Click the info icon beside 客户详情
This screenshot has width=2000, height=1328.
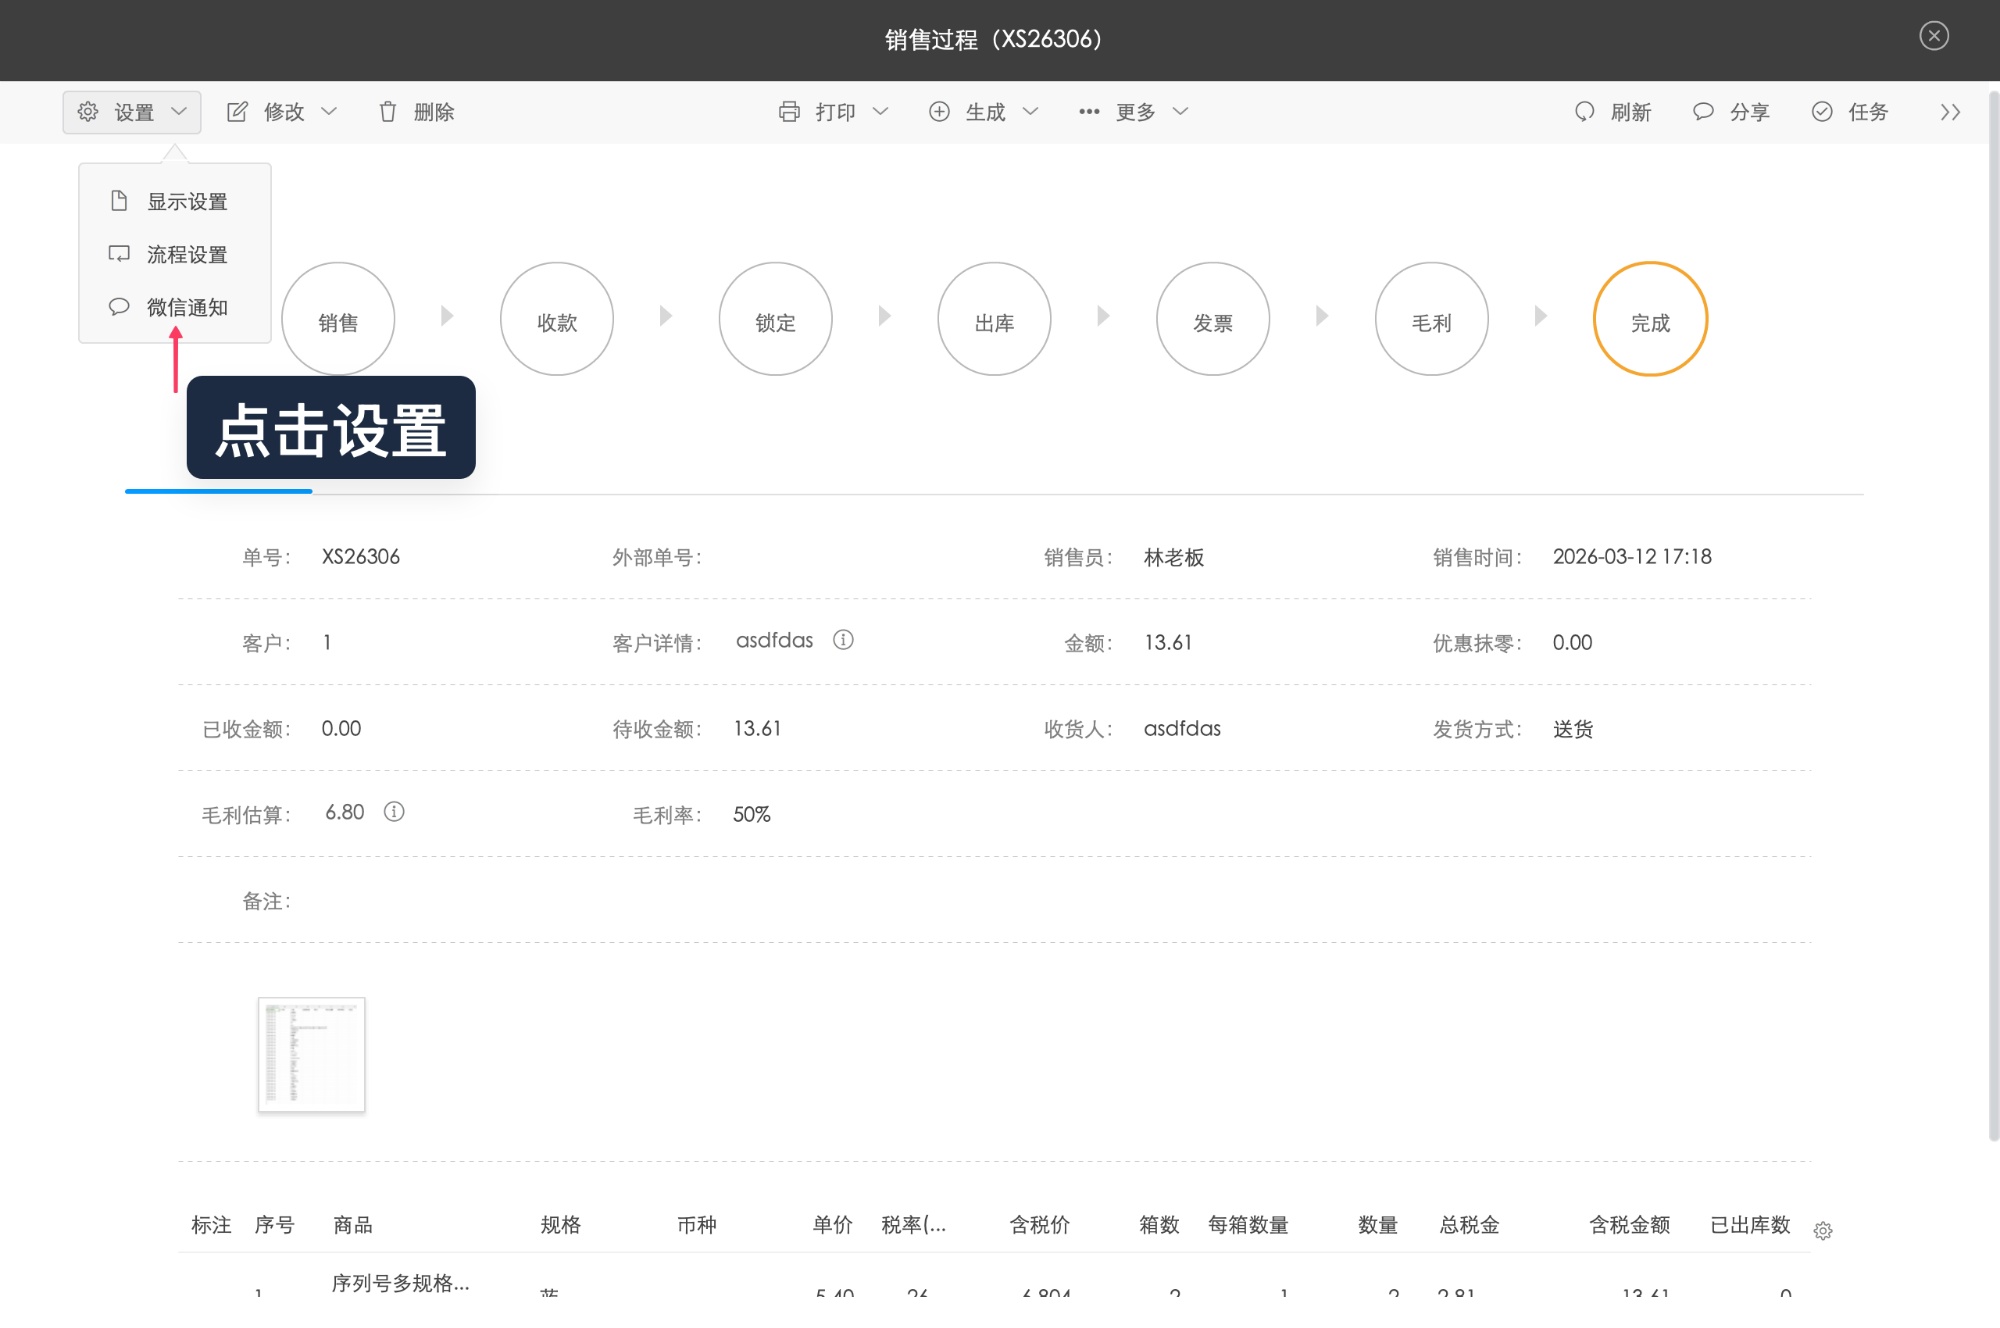[x=843, y=640]
